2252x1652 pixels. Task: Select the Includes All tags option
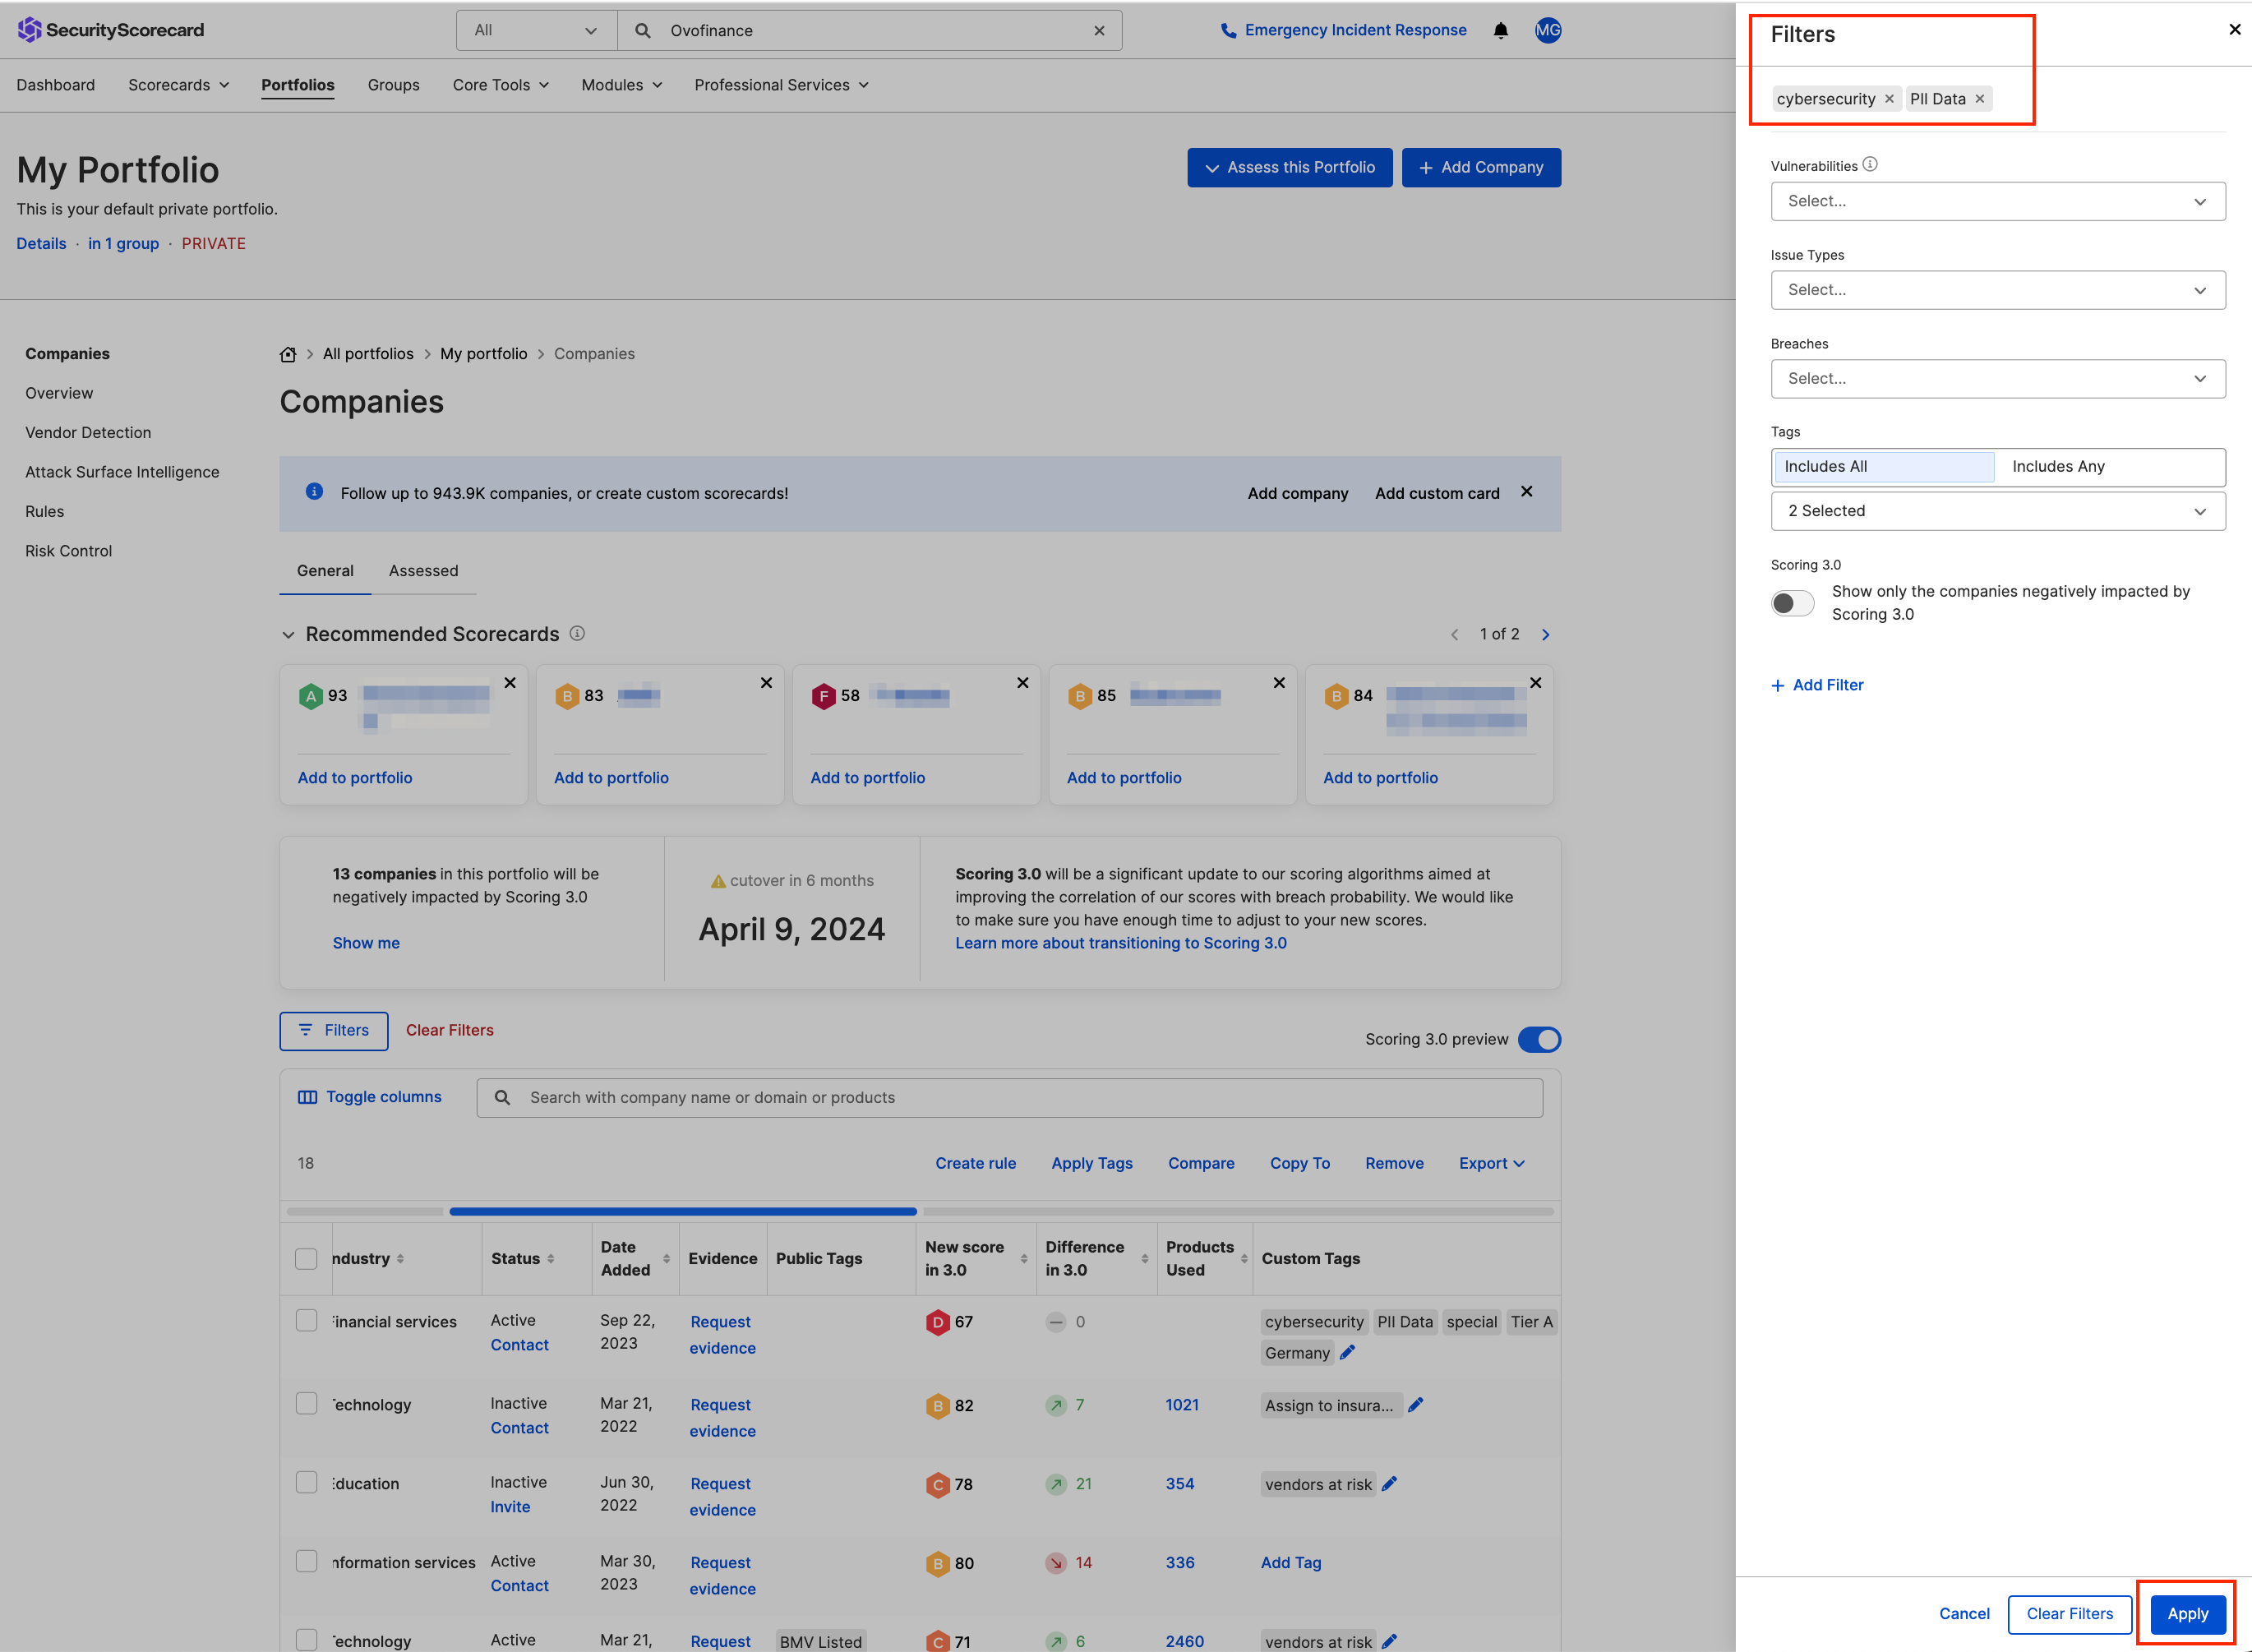pyautogui.click(x=1884, y=467)
